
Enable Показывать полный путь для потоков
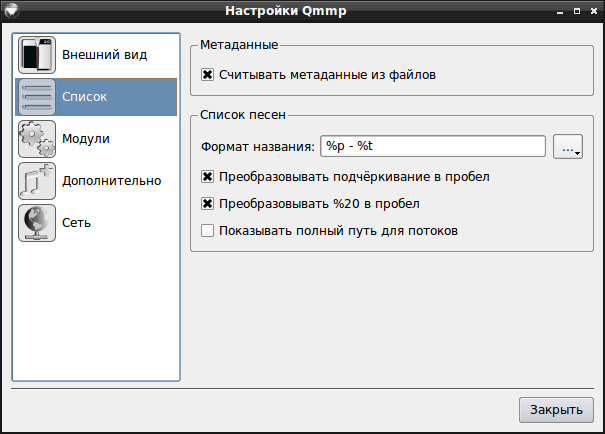pyautogui.click(x=207, y=231)
